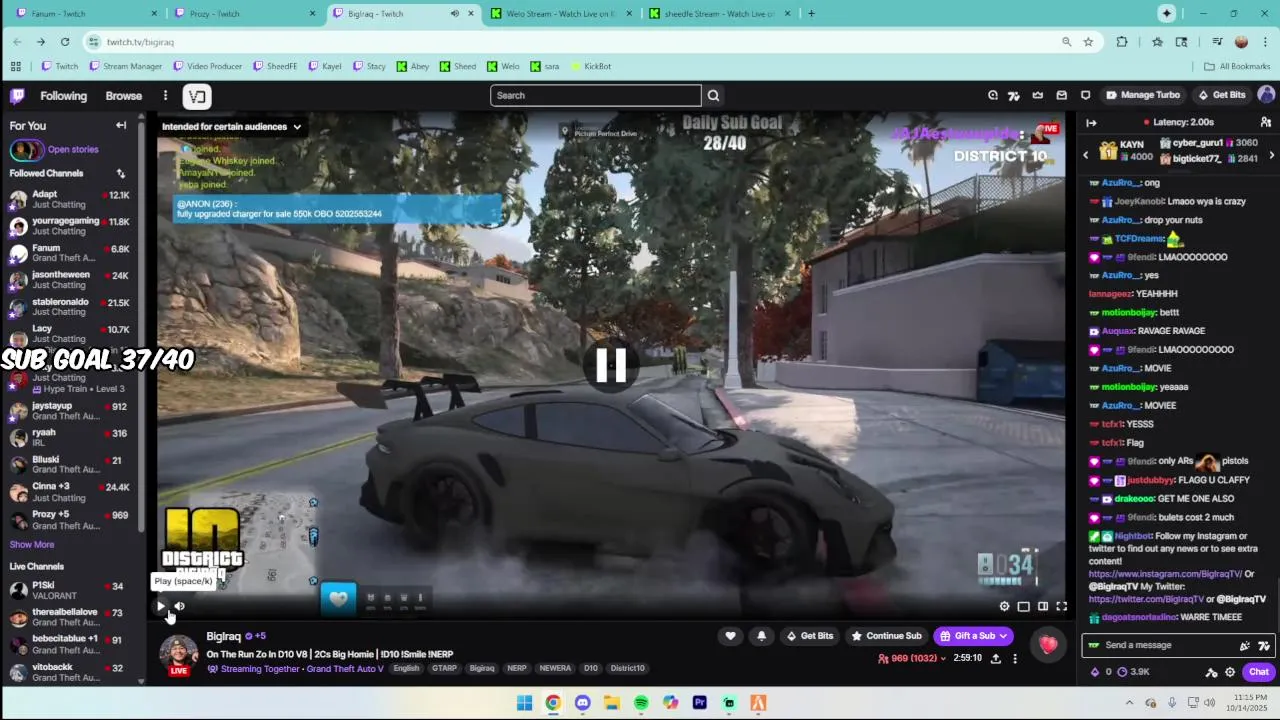Click Get Bits in the top nav
The width and height of the screenshot is (1280, 720).
[1222, 95]
